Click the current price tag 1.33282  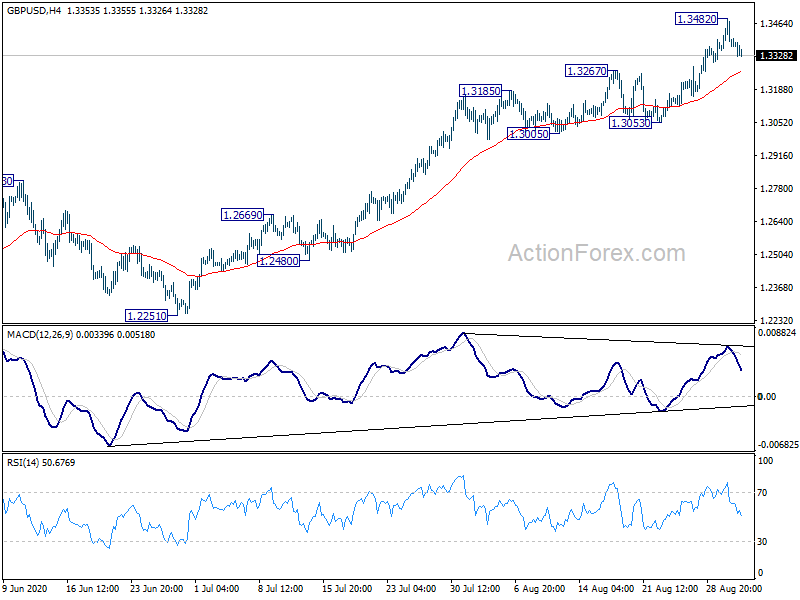pos(776,56)
